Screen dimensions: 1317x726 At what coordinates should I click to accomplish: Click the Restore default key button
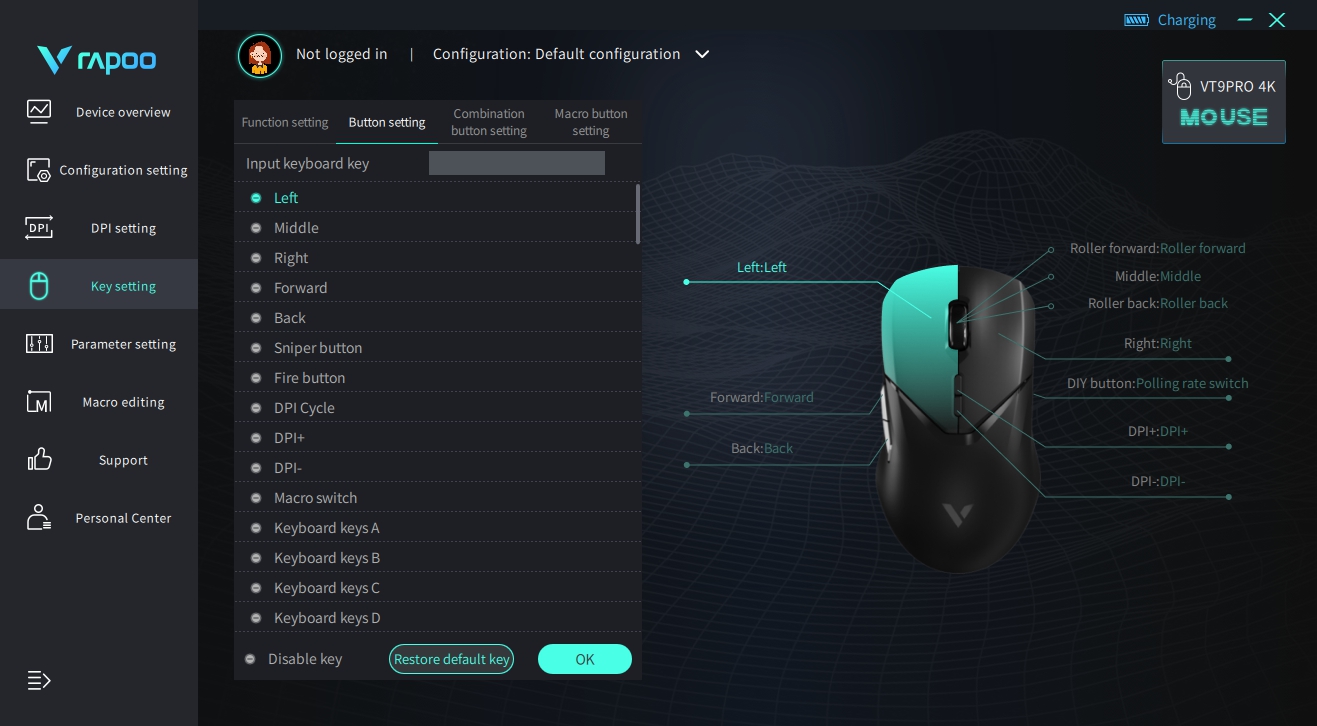coord(451,659)
